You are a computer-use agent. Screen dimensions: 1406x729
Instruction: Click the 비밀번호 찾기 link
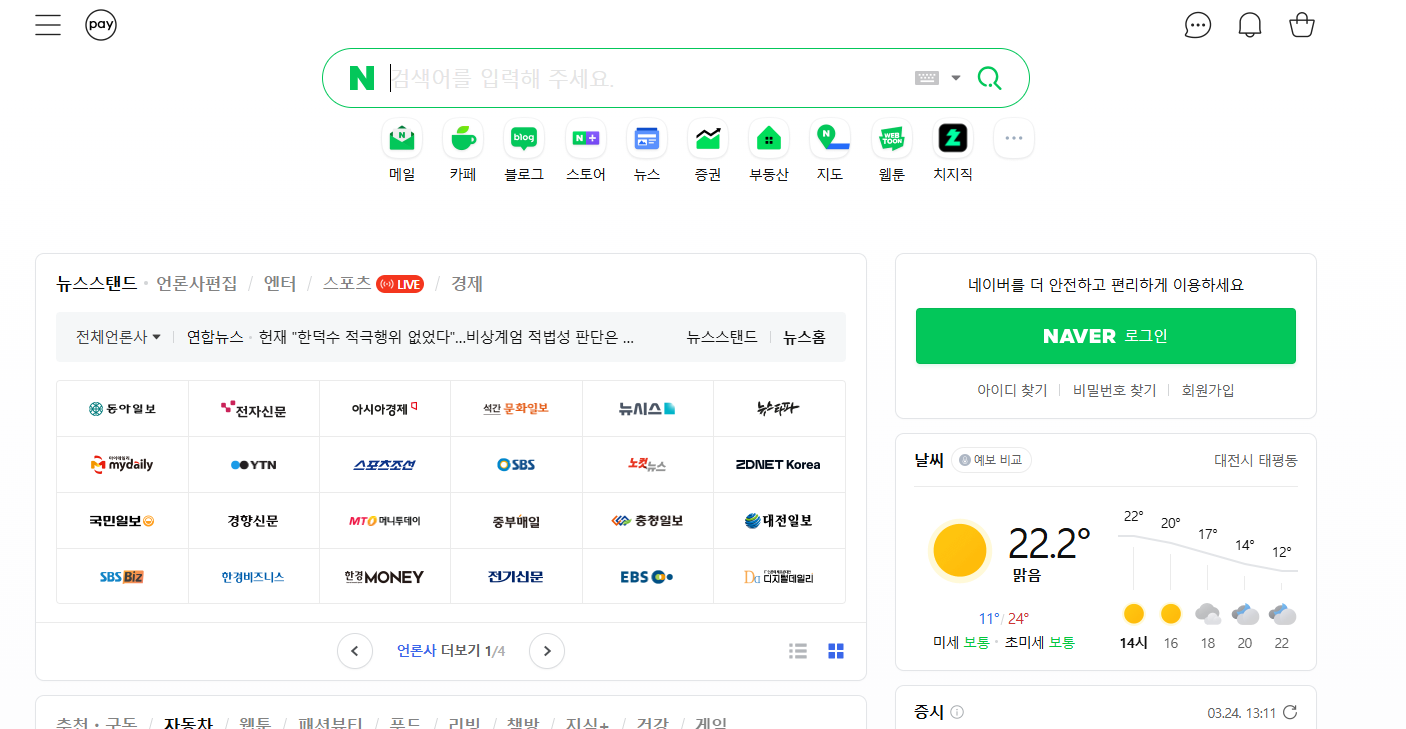pyautogui.click(x=1115, y=391)
